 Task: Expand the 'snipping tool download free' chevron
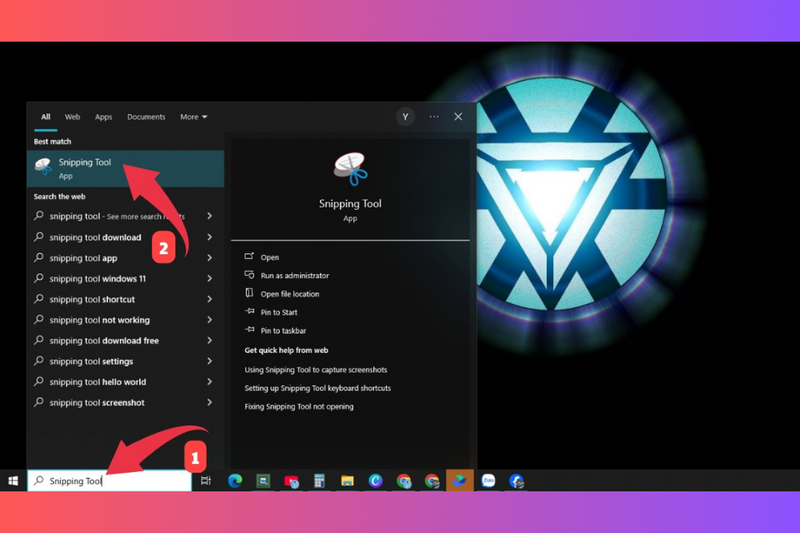209,340
